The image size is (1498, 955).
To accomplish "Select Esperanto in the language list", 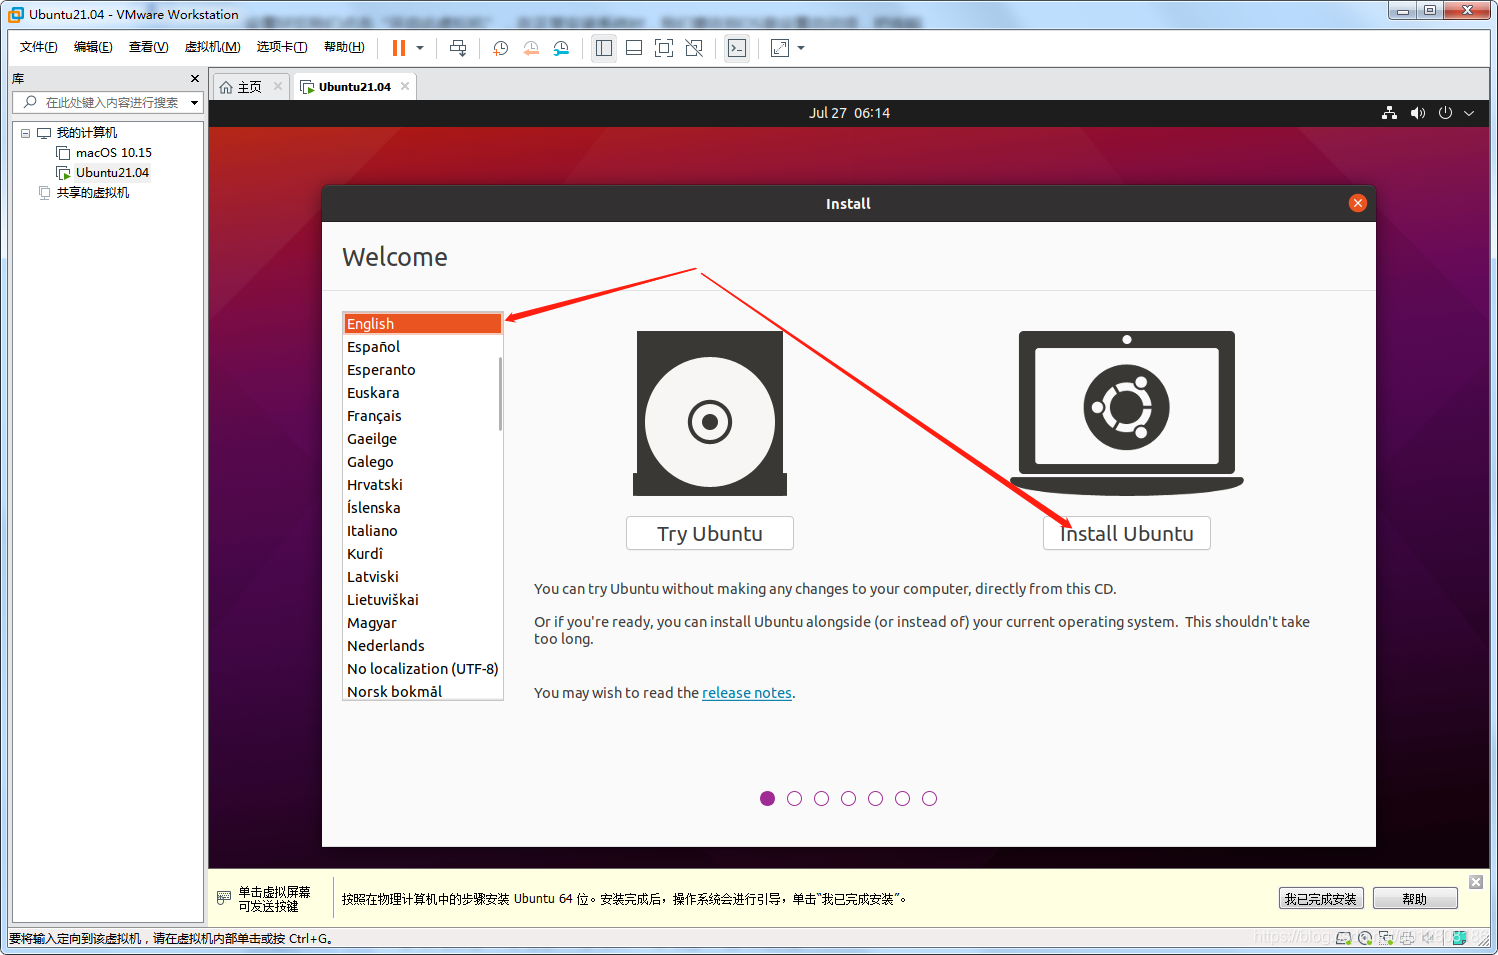I will 422,369.
